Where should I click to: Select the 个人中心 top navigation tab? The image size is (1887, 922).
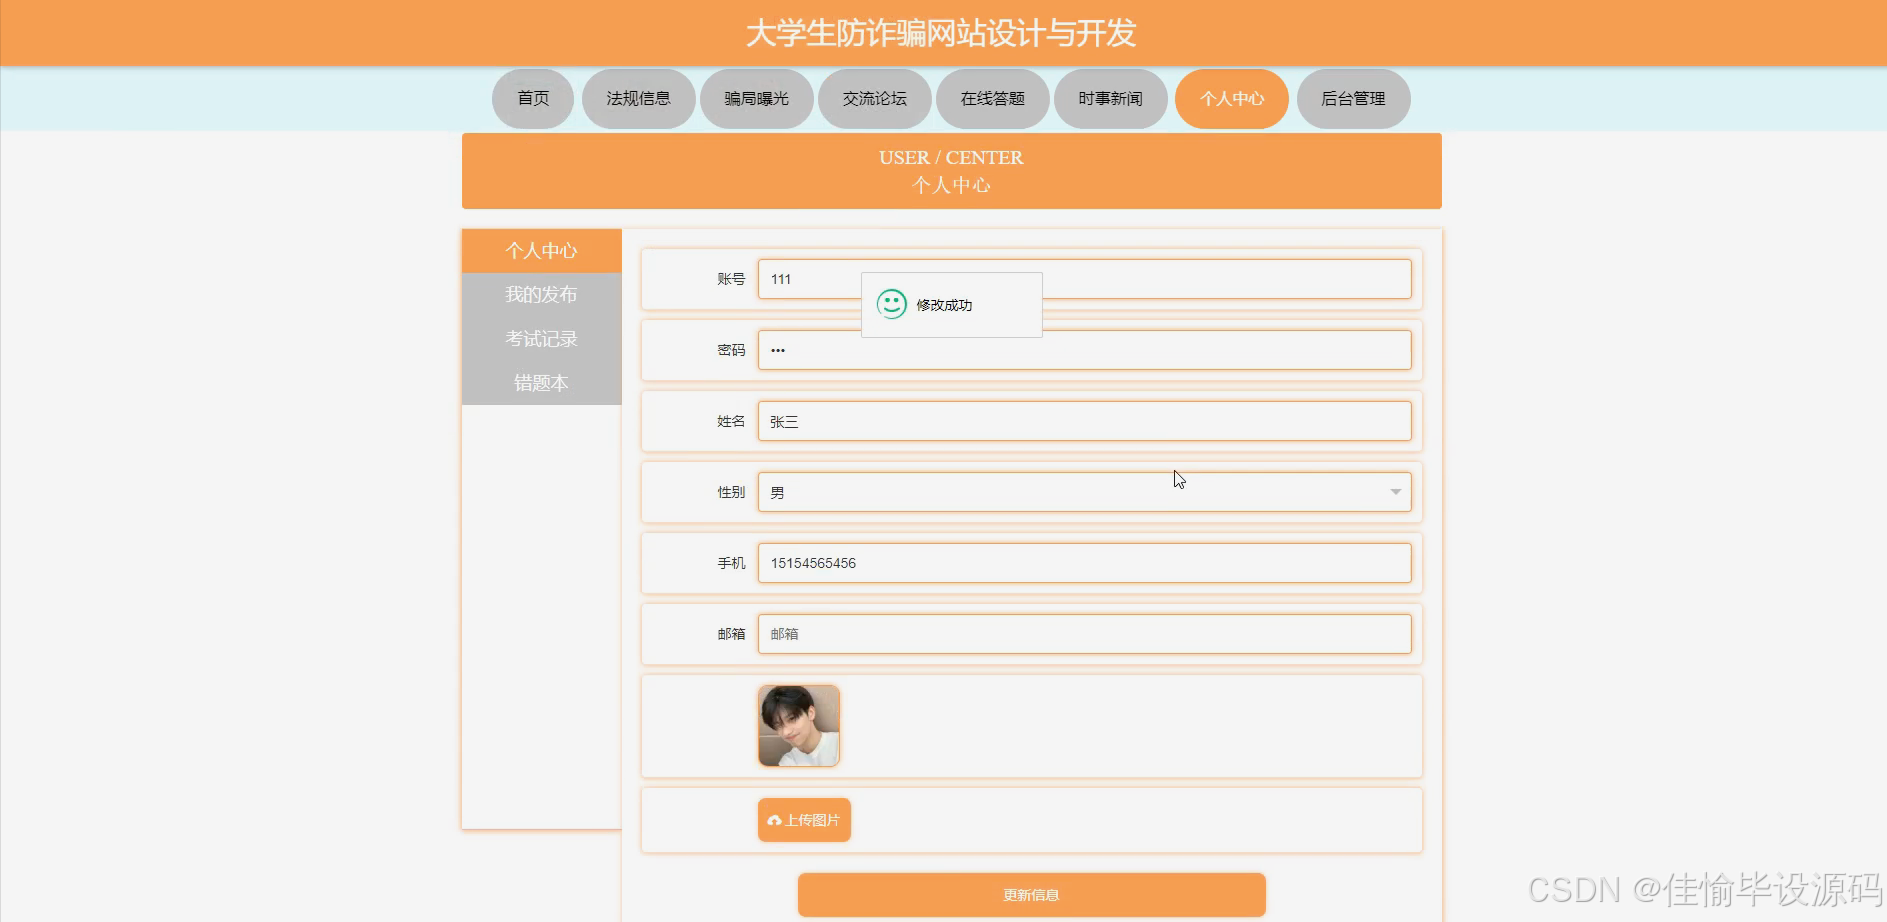(1232, 99)
